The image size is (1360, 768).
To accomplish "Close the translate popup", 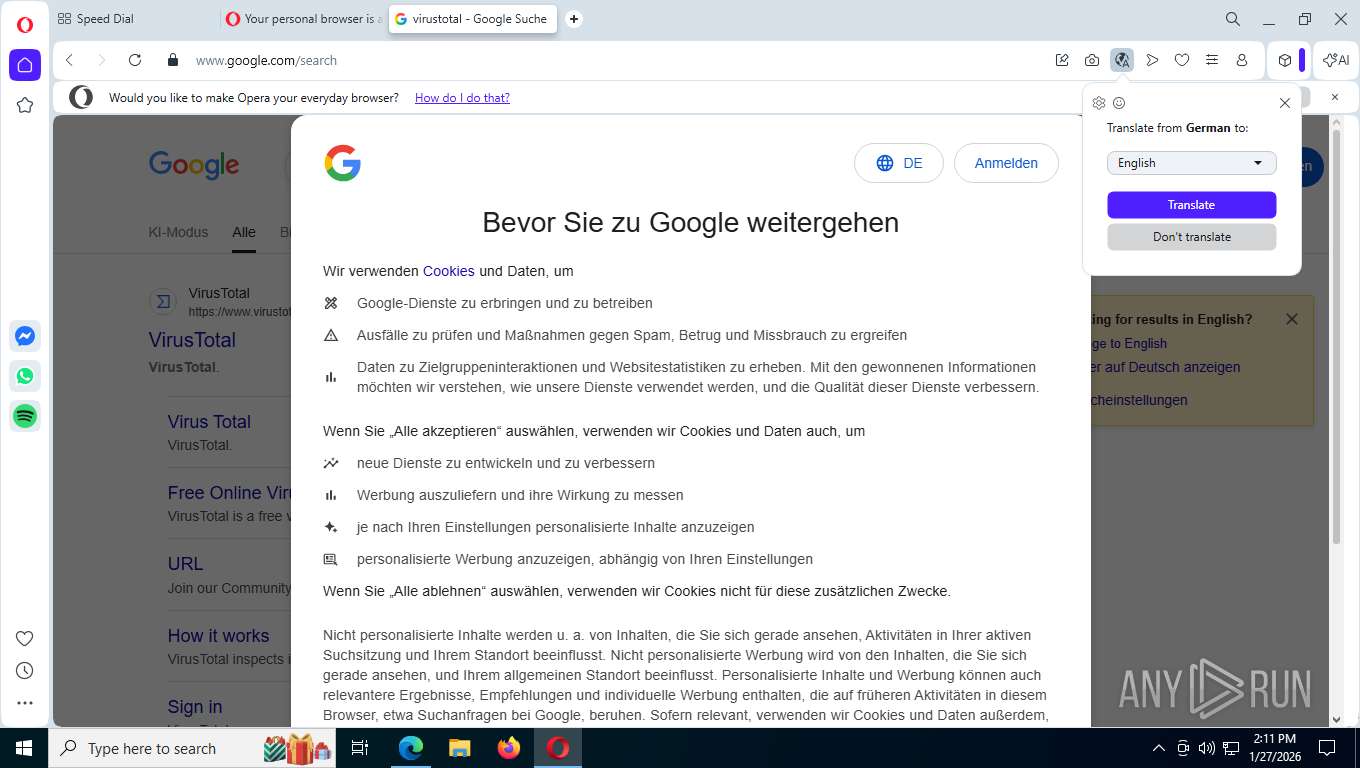I will click(x=1285, y=103).
